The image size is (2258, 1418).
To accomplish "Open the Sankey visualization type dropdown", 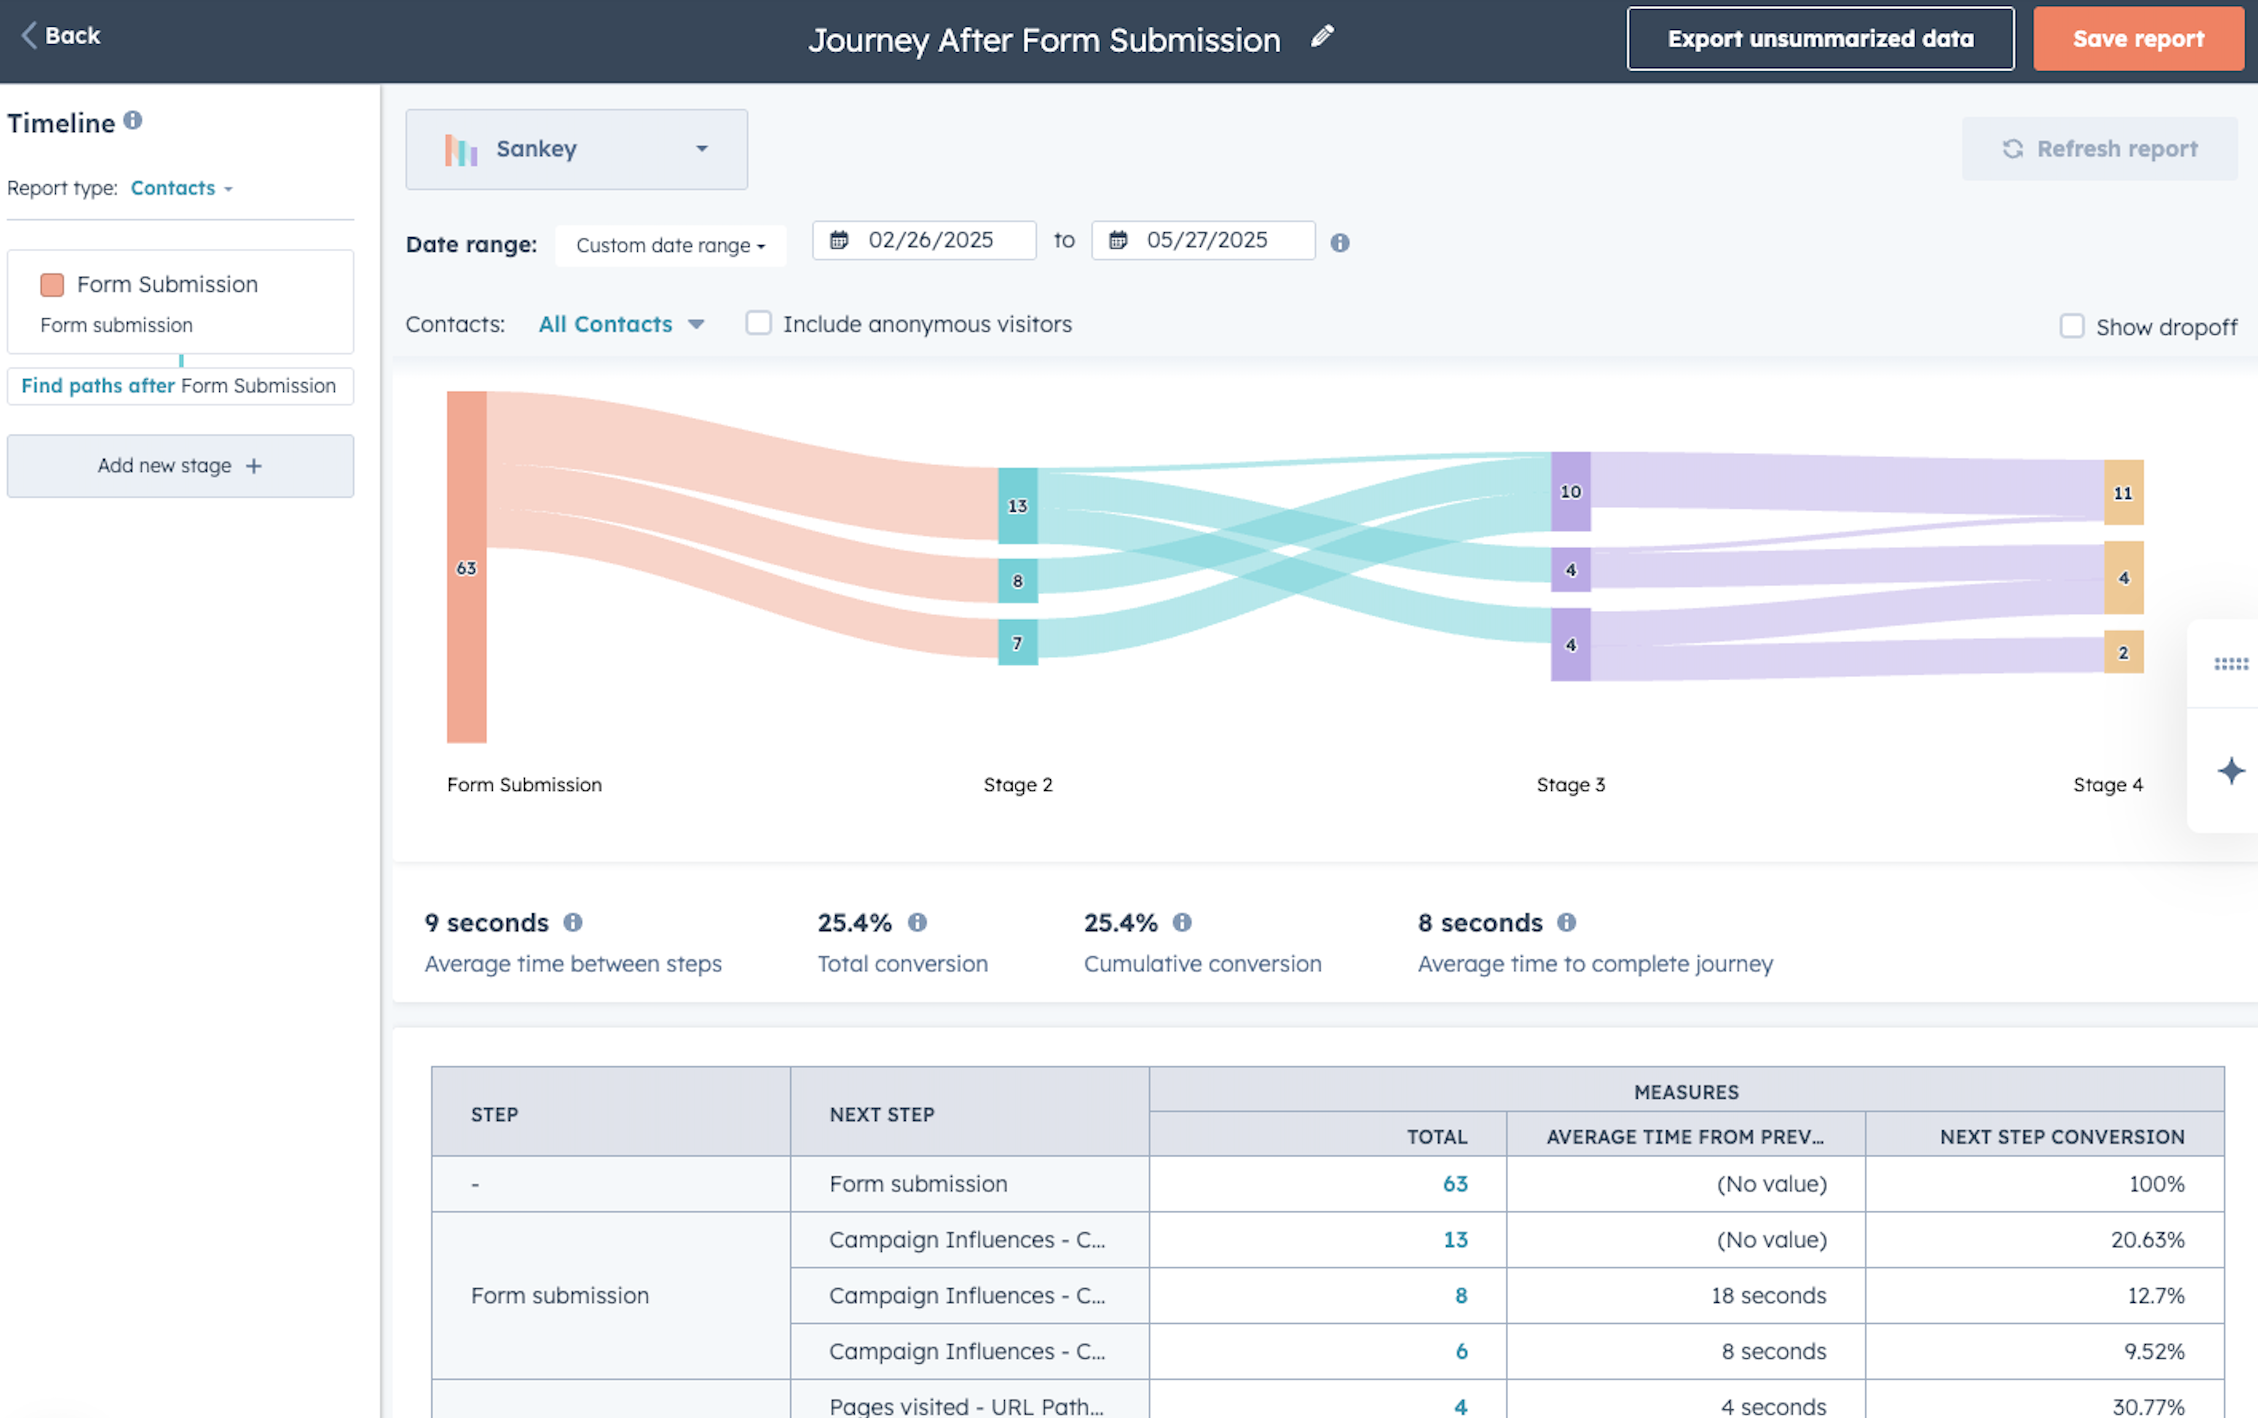I will tap(702, 149).
